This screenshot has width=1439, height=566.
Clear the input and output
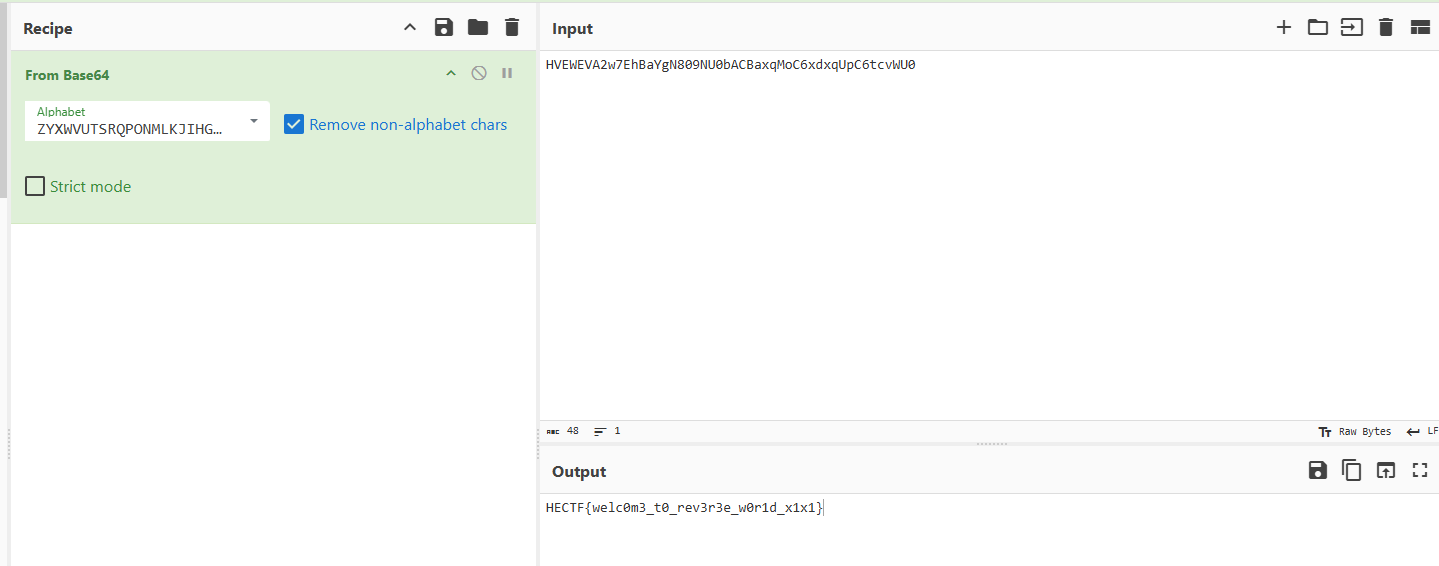tap(1386, 28)
